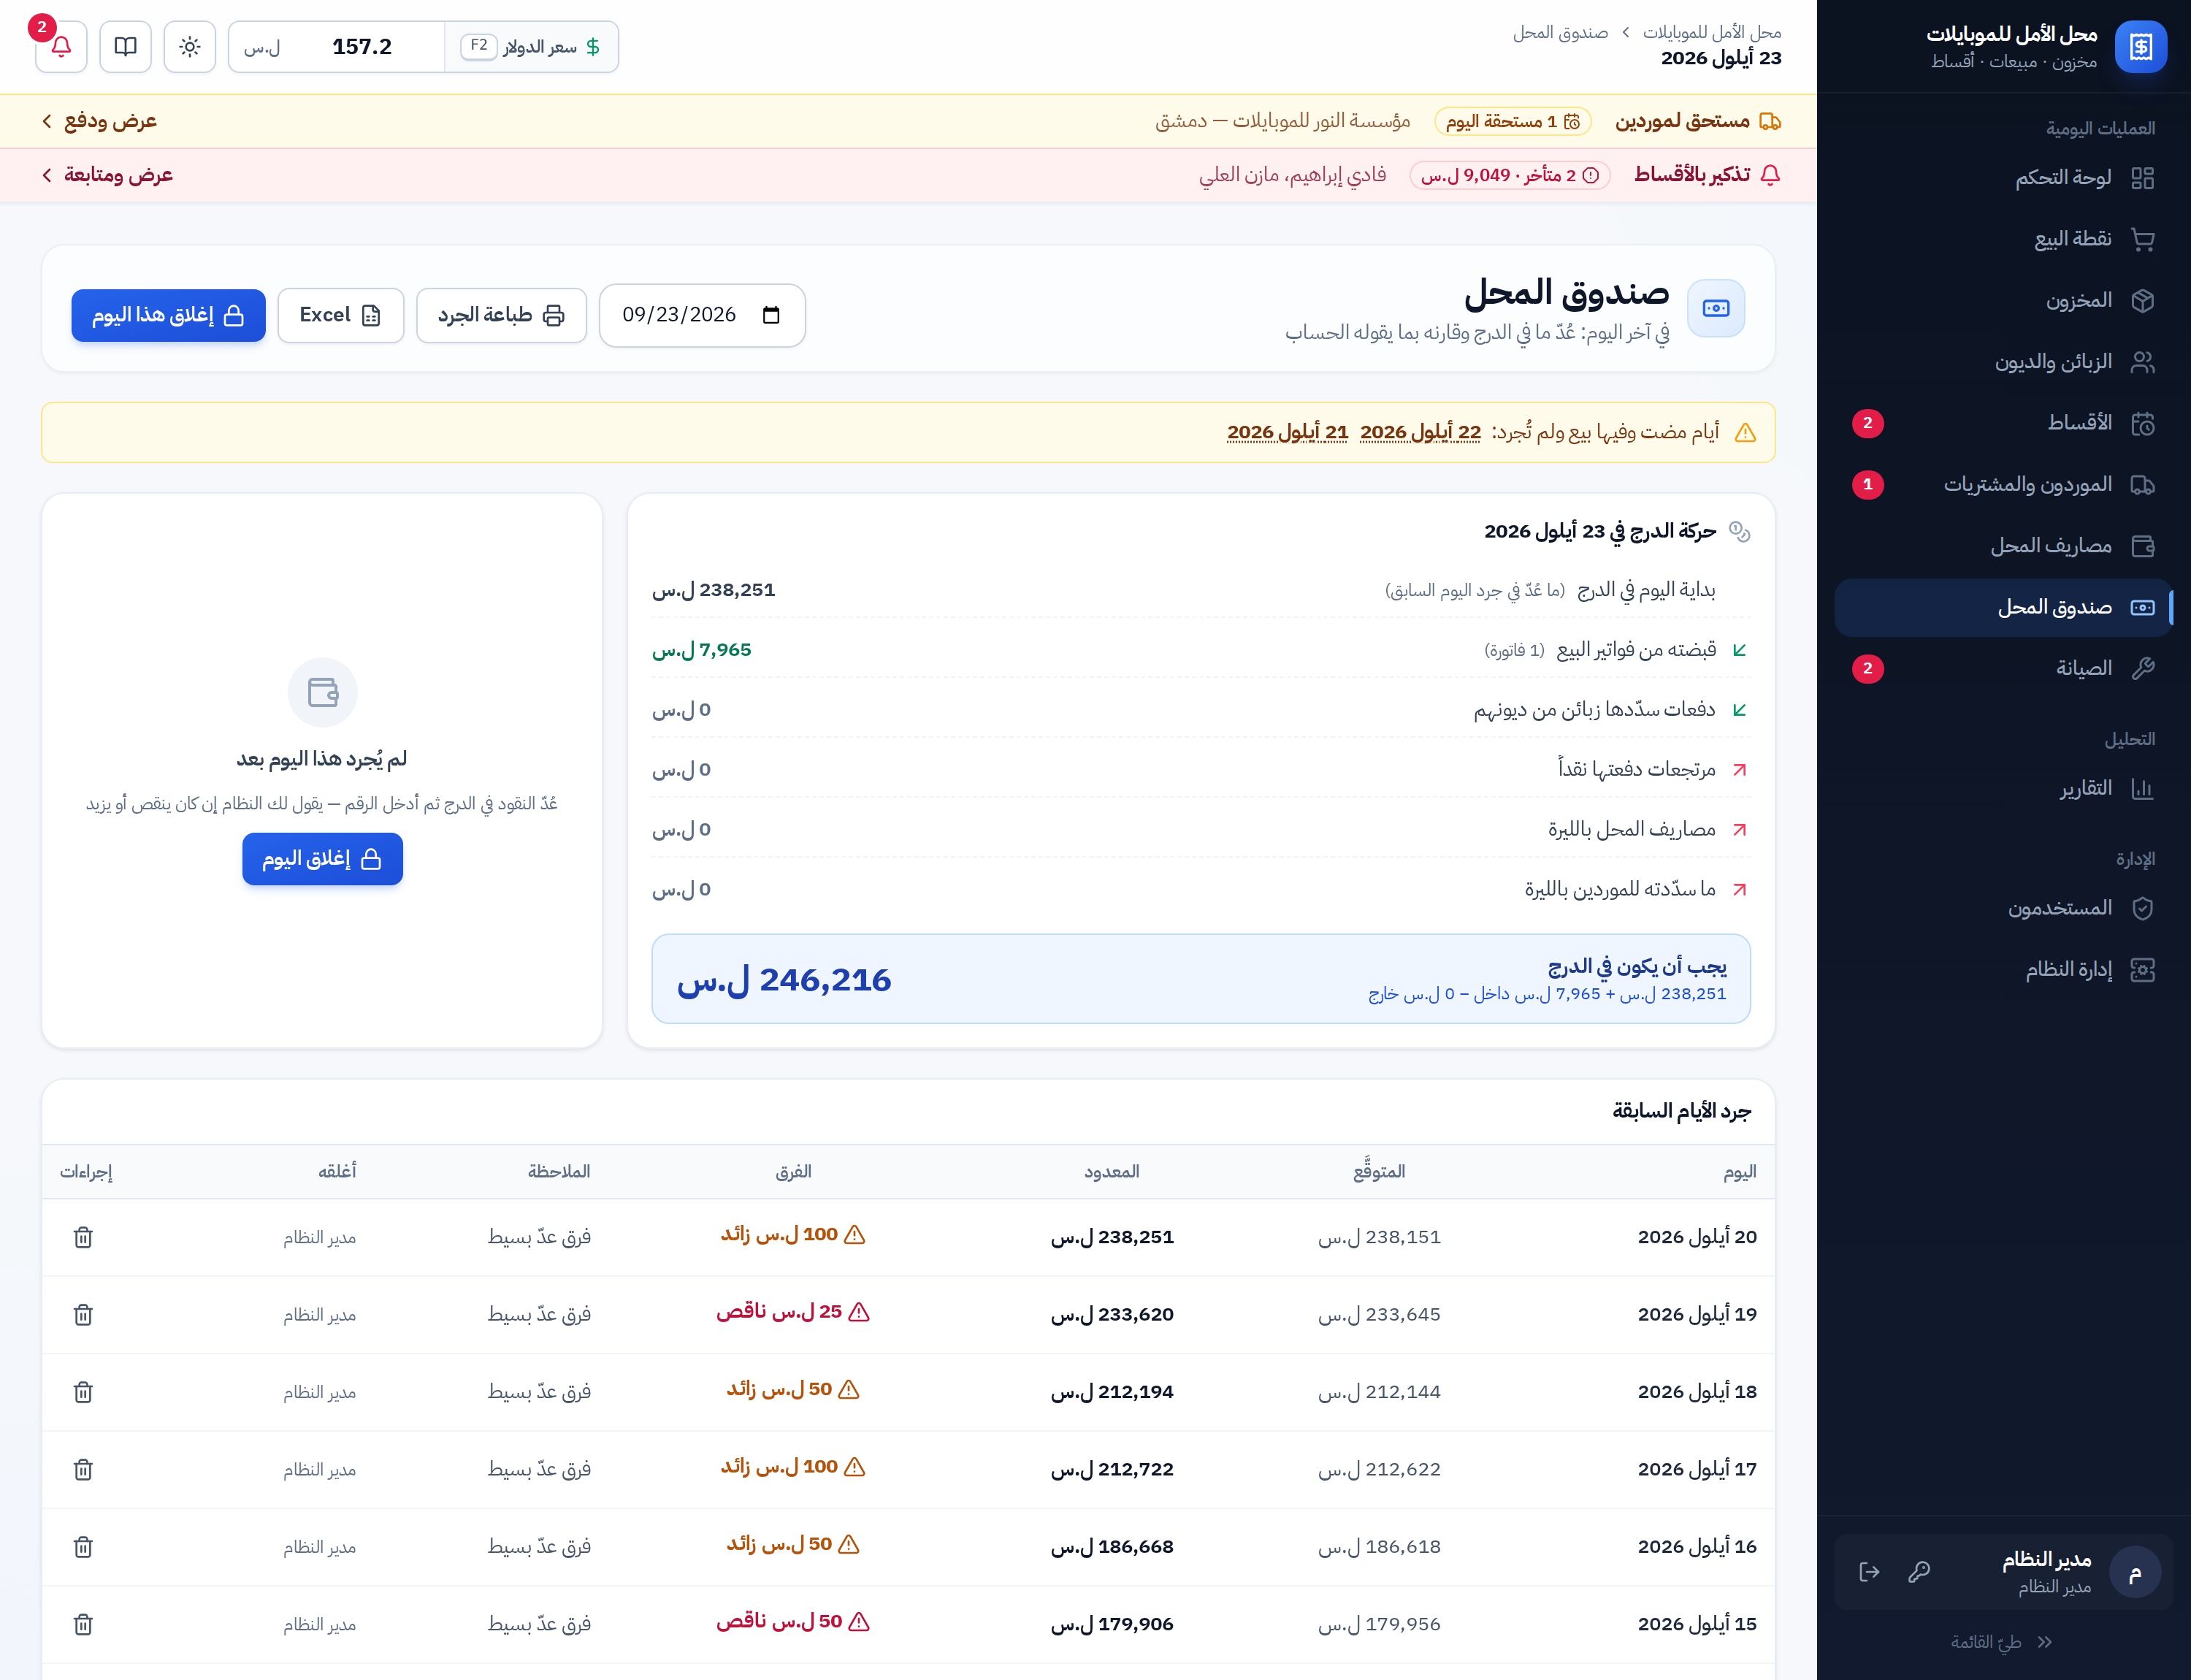
Task: Click the سعر الدولار F2 button
Action: (531, 47)
